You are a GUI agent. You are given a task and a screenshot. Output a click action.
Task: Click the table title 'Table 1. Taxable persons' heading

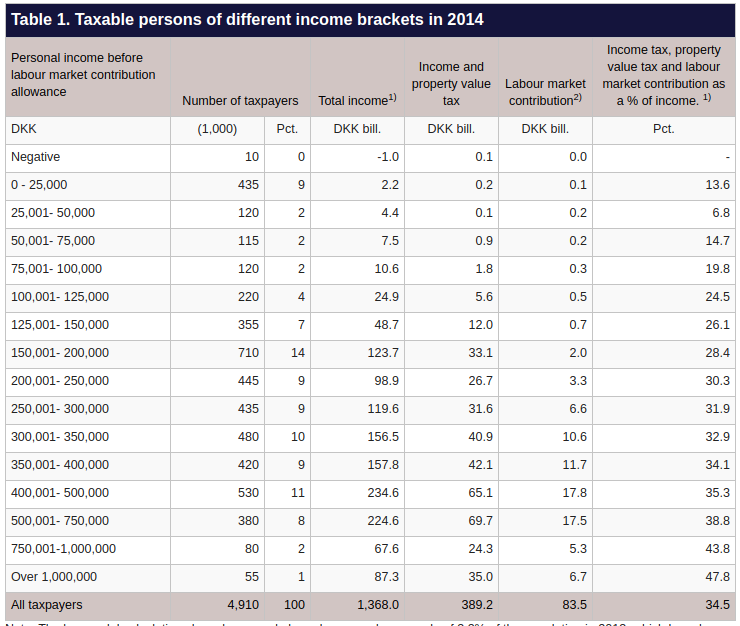coord(247,20)
